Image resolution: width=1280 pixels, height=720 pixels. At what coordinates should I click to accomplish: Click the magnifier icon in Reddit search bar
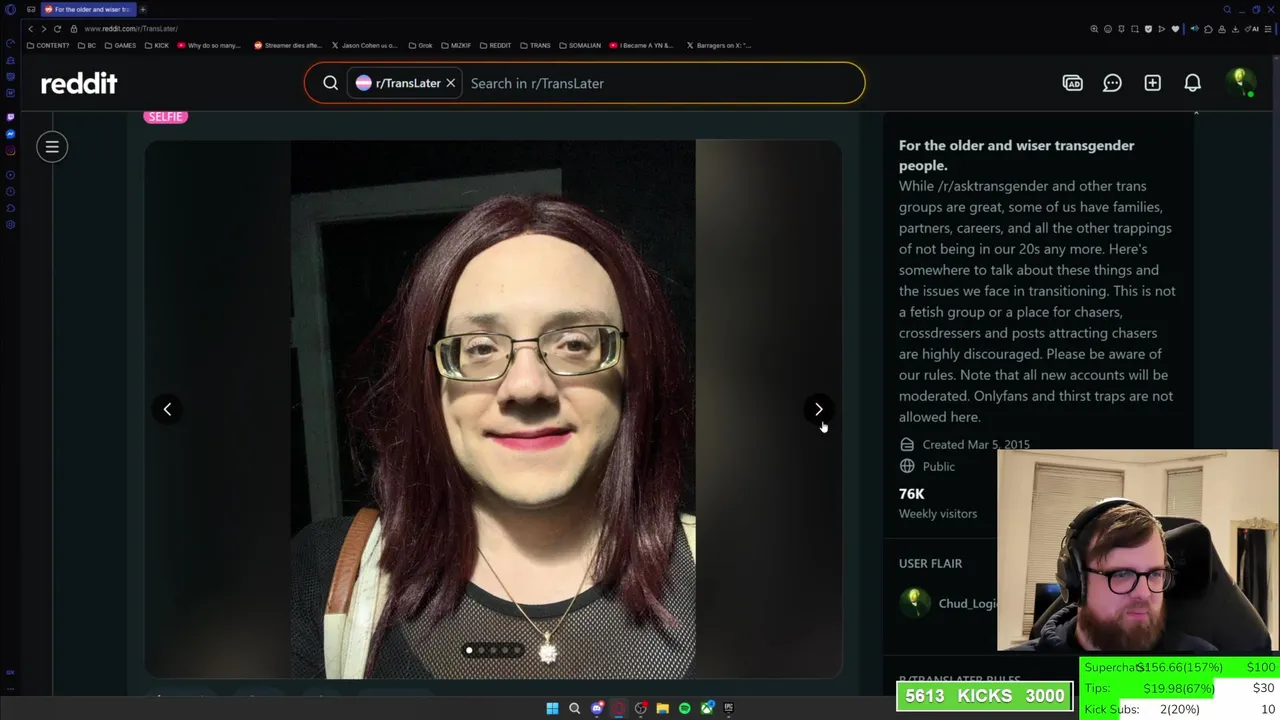point(330,83)
